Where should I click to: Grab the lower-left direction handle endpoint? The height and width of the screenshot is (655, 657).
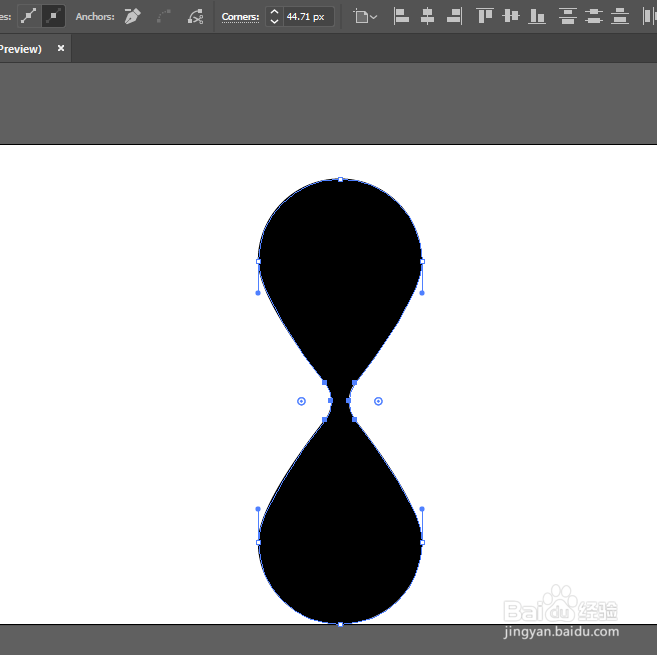(258, 509)
